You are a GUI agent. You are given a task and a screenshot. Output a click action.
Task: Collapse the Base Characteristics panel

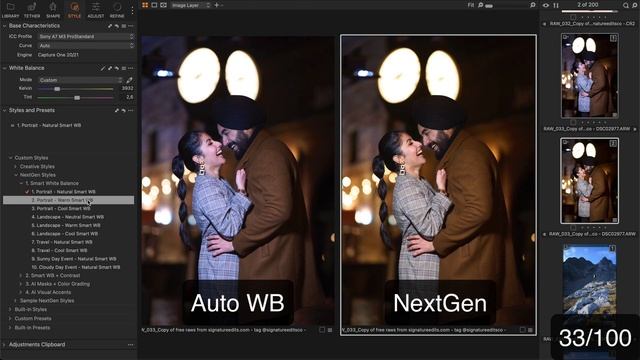pyautogui.click(x=4, y=26)
